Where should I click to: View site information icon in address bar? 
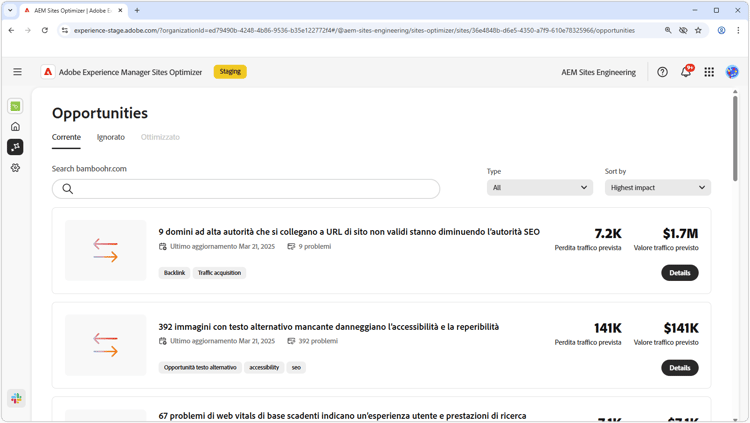(x=65, y=30)
